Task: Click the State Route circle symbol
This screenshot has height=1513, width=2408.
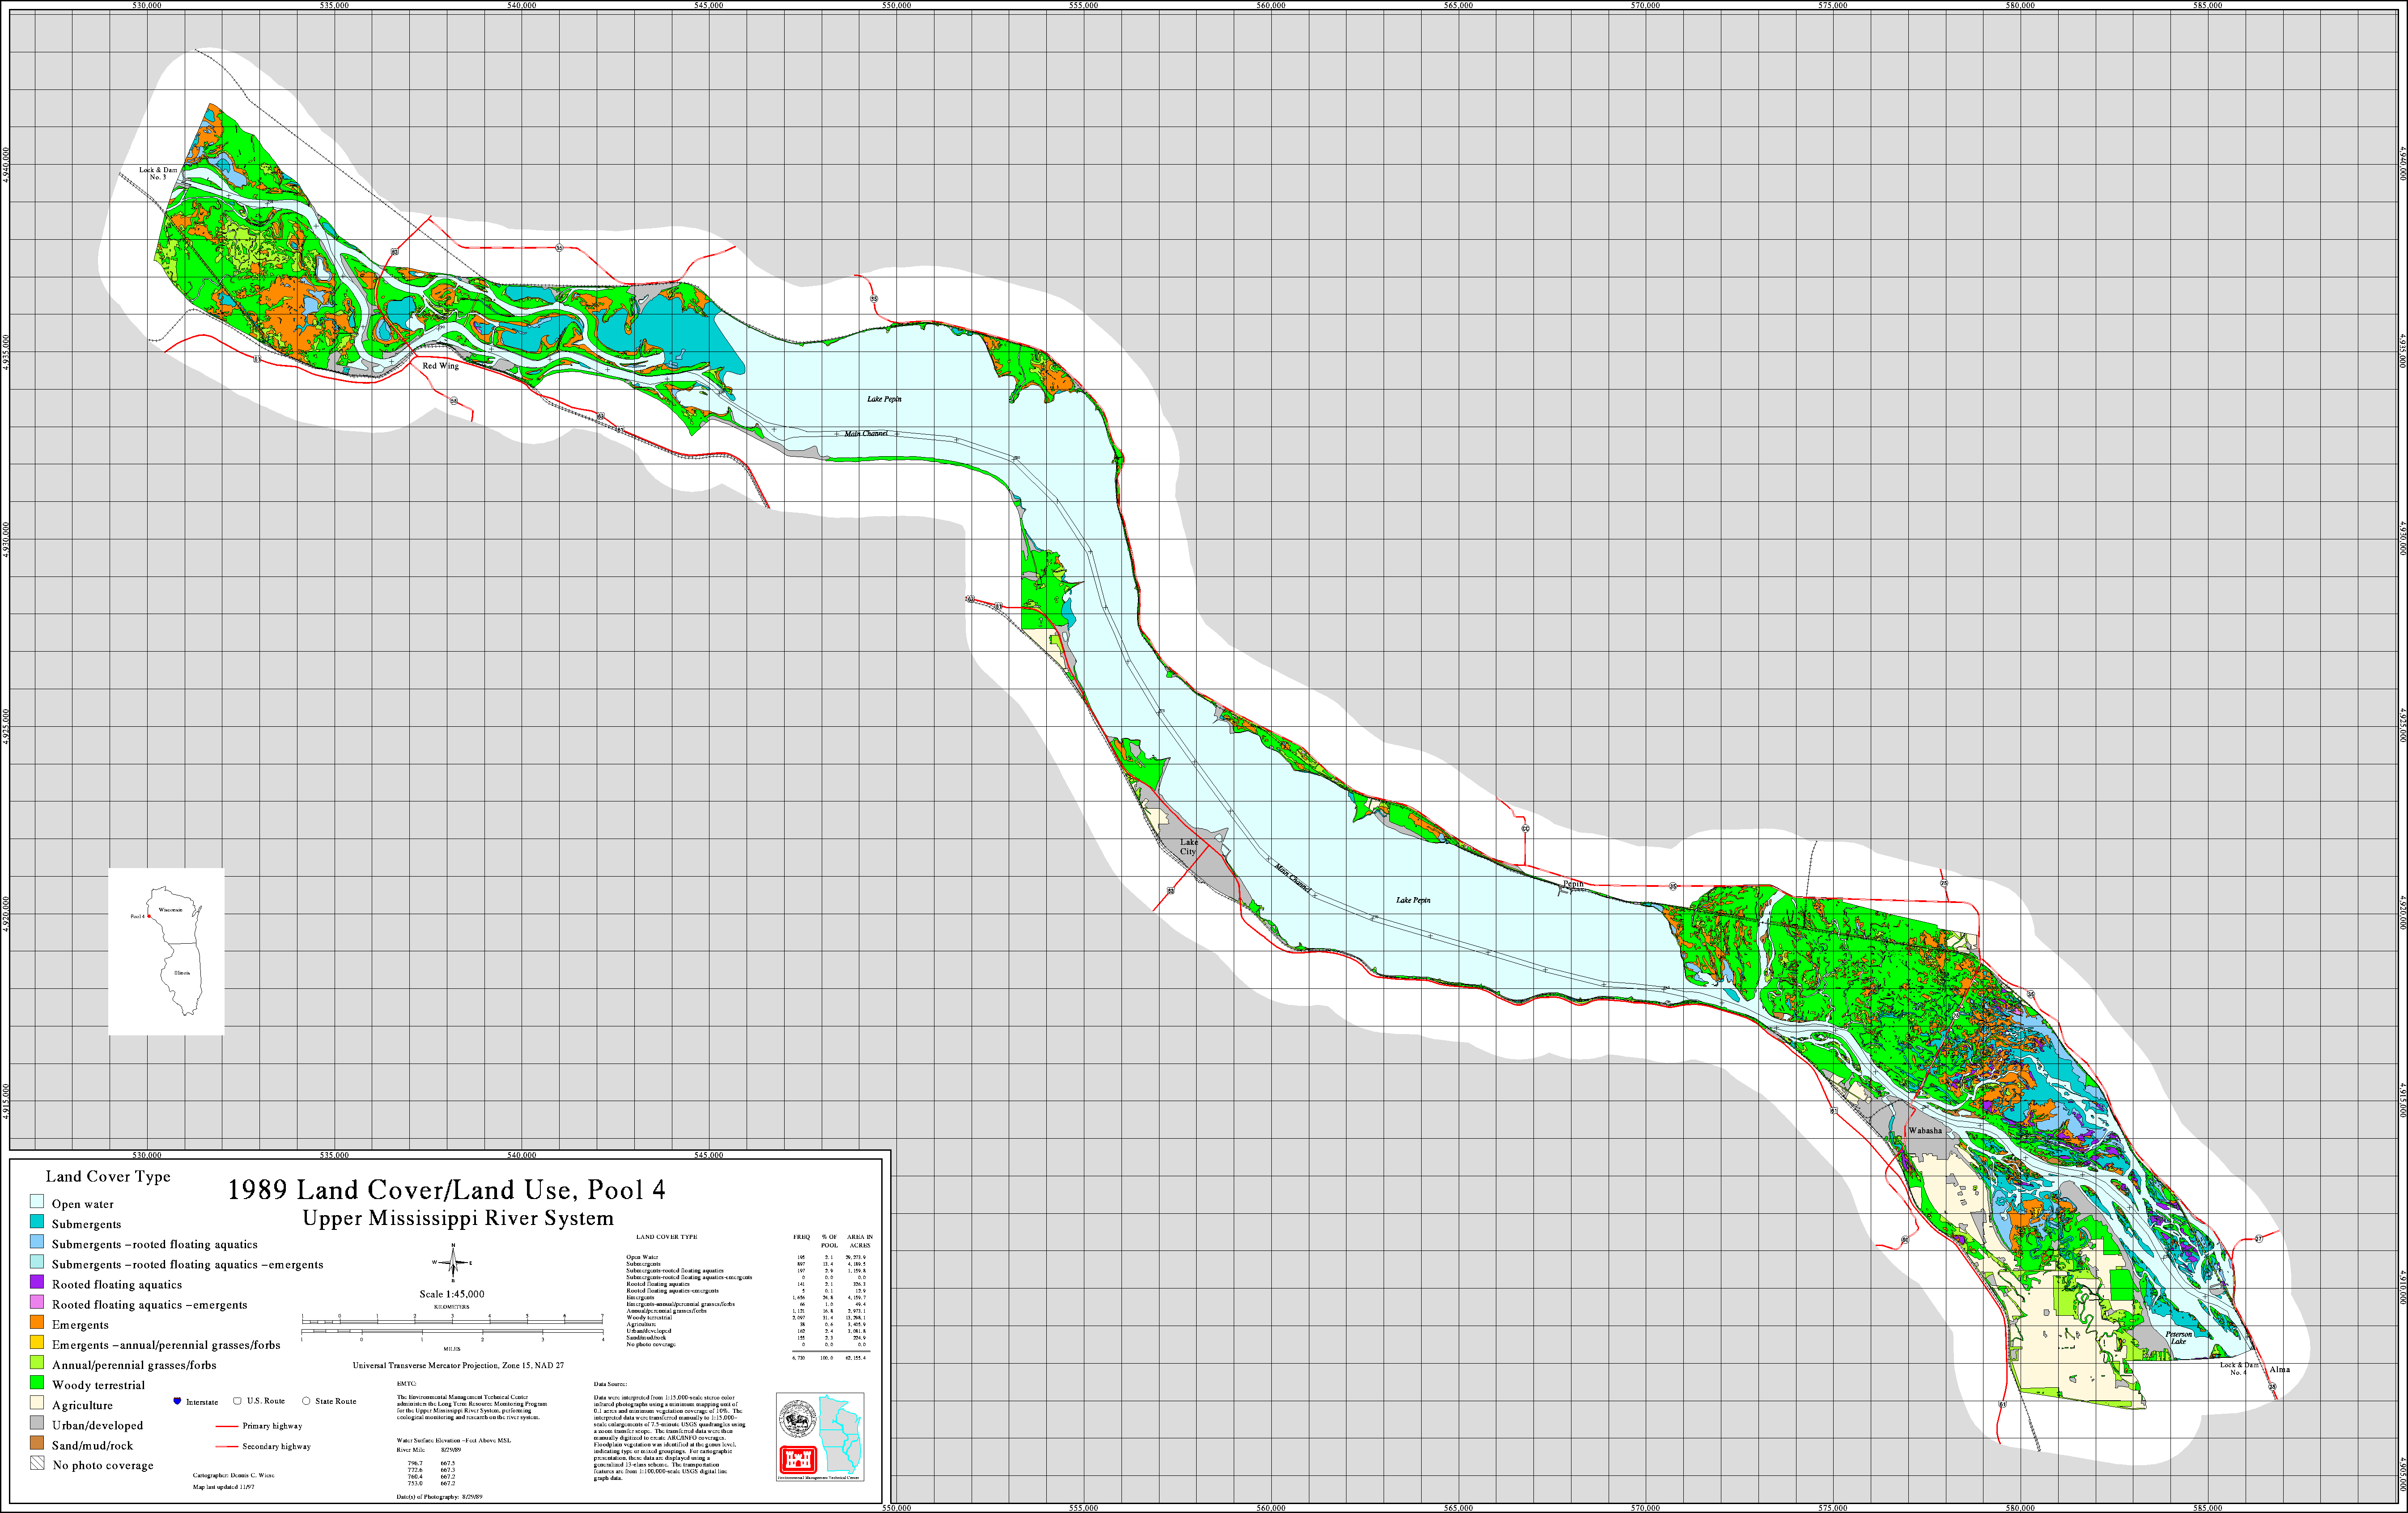Action: click(306, 1401)
